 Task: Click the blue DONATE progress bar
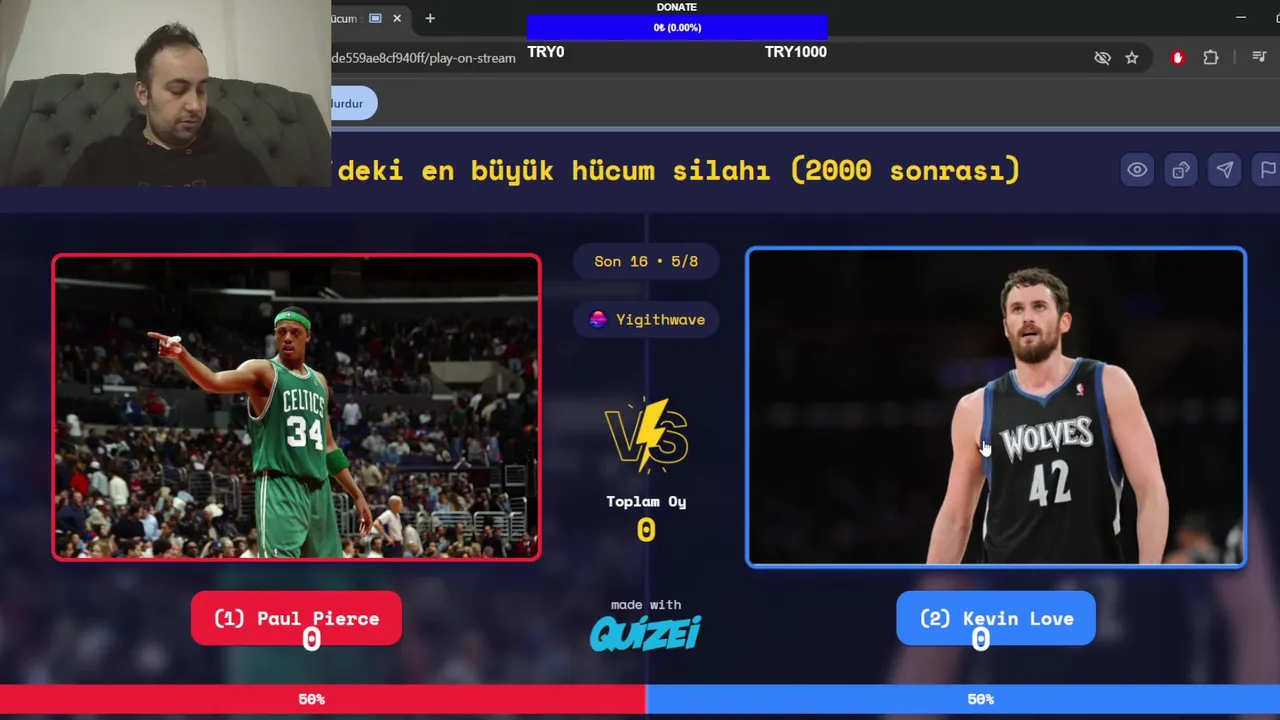point(677,28)
